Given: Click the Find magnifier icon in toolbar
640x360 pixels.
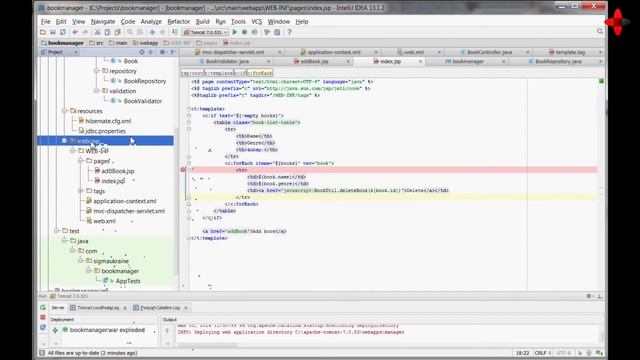Looking at the screenshot, I should tap(130, 32).
